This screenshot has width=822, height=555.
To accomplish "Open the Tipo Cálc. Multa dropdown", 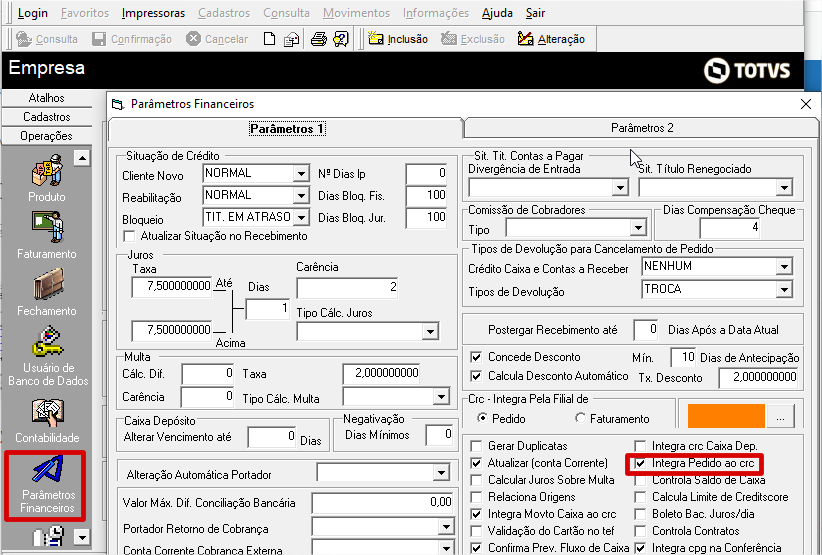I will 441,397.
